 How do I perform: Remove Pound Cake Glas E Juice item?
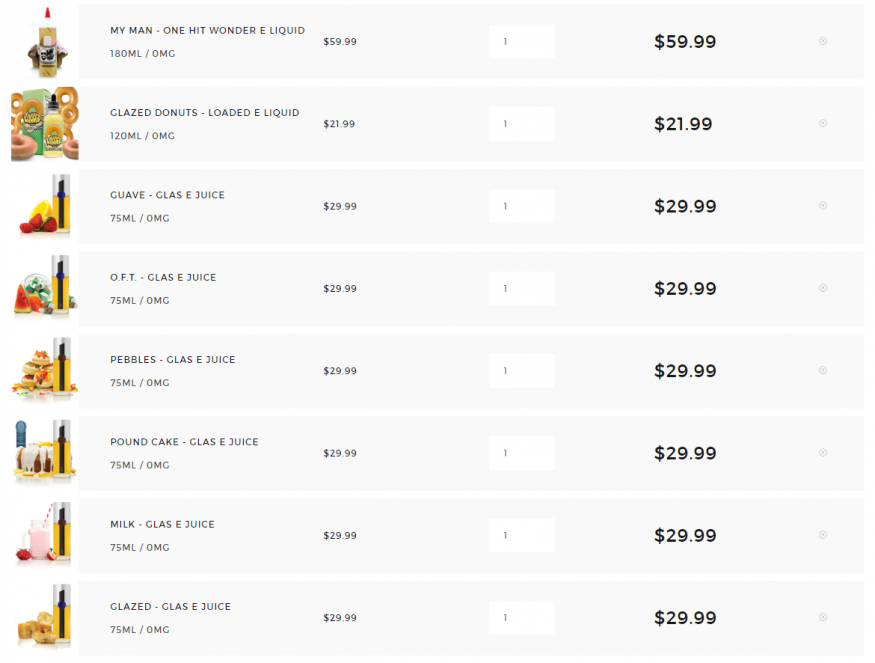(823, 453)
